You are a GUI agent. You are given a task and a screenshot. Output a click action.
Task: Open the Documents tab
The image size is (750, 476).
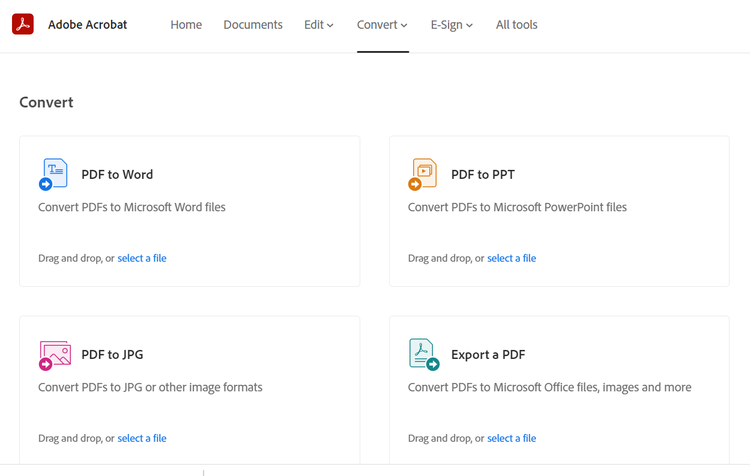pos(253,25)
